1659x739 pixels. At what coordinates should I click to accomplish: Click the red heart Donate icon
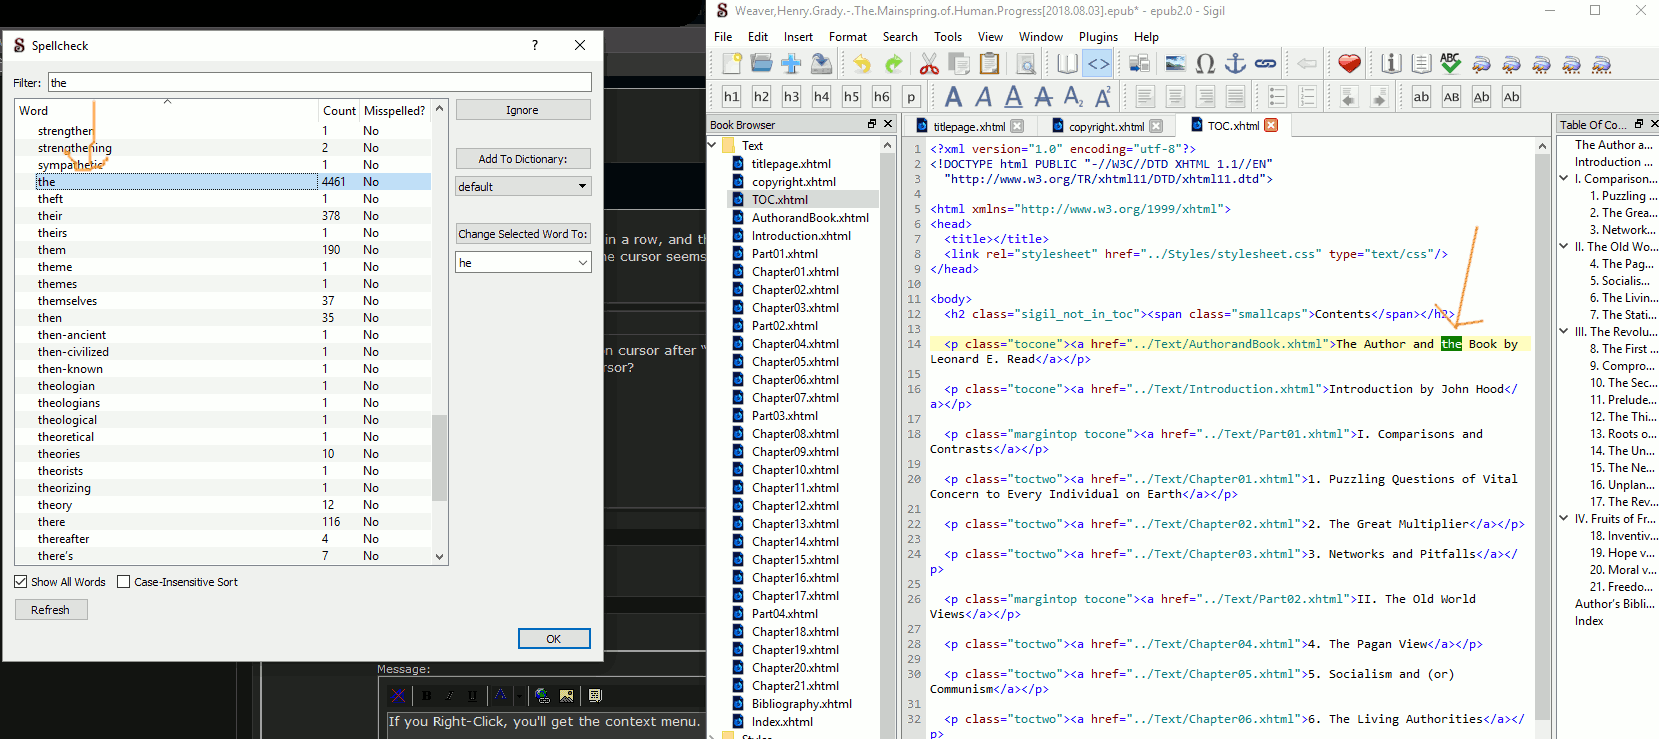click(x=1349, y=64)
